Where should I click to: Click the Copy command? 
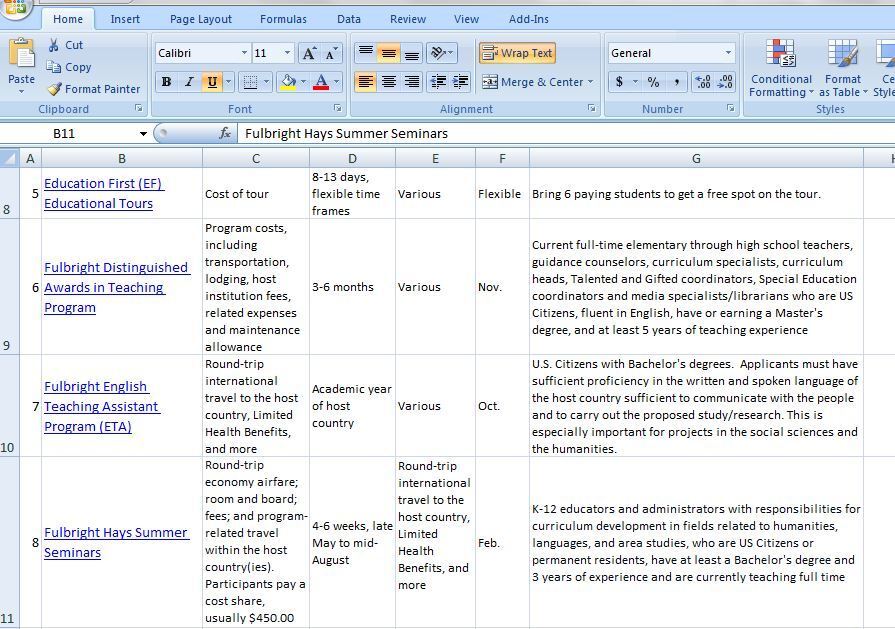click(68, 67)
